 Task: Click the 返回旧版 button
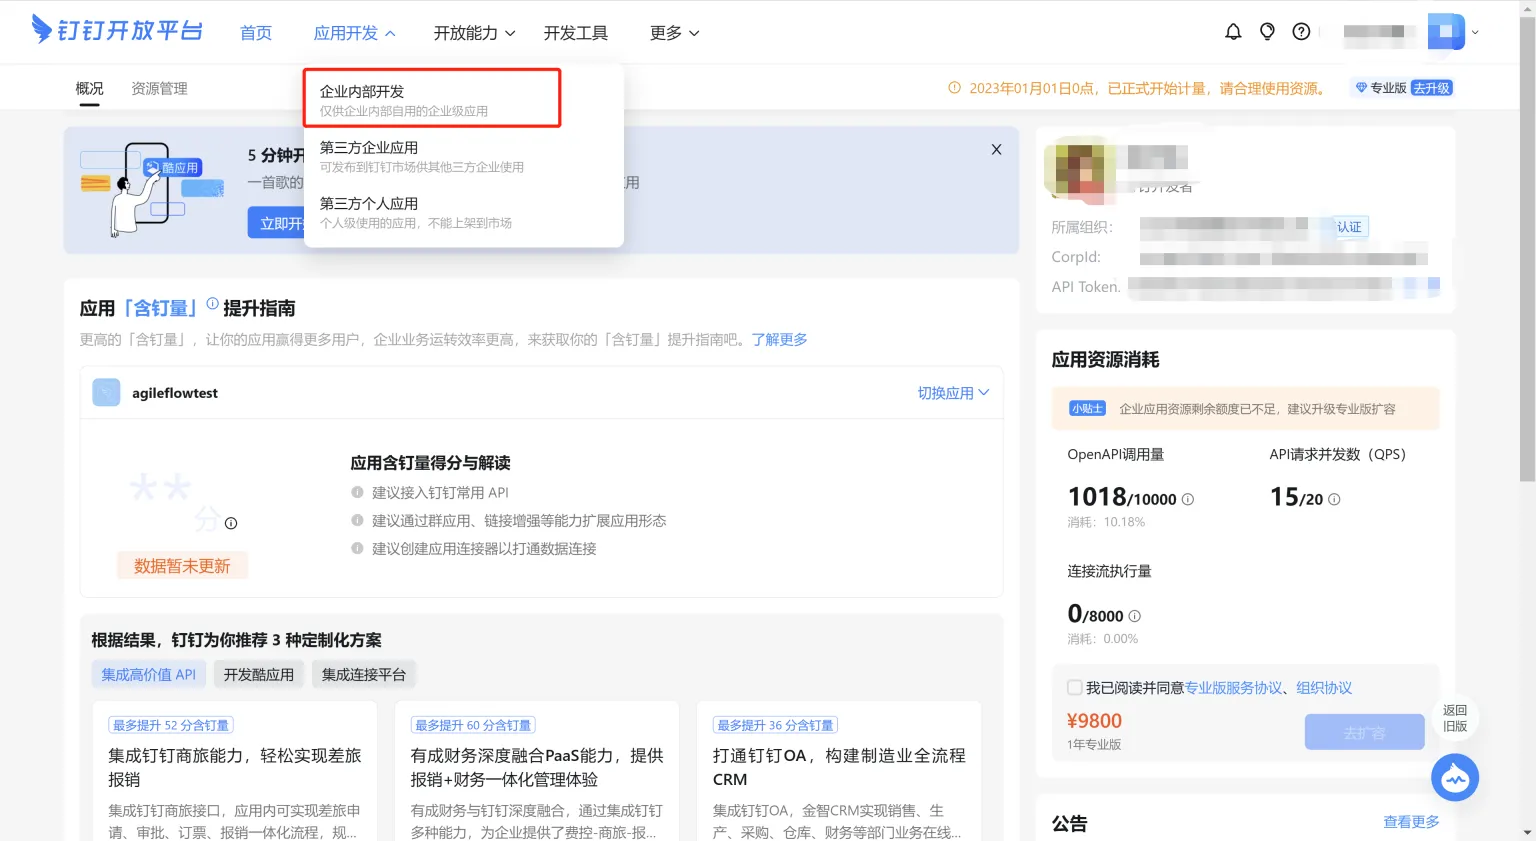tap(1455, 718)
